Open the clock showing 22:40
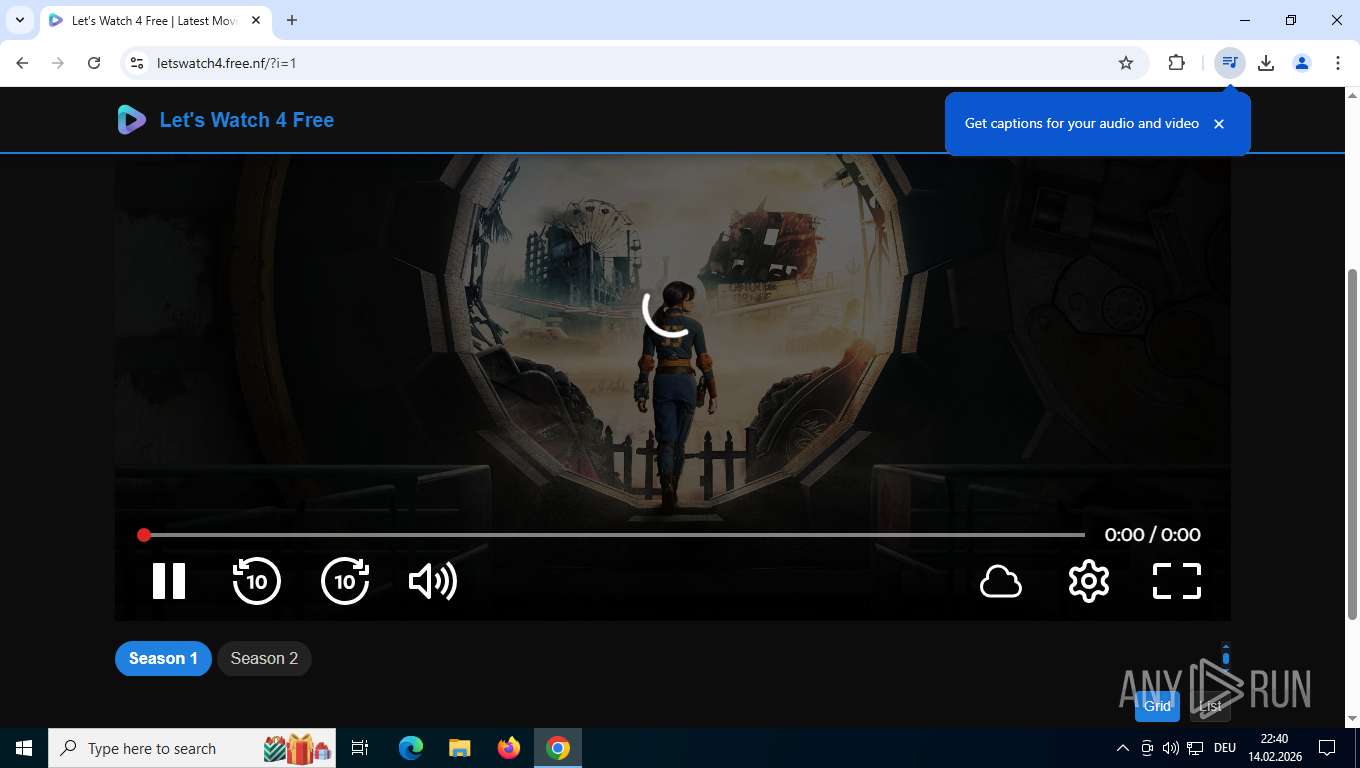The width and height of the screenshot is (1360, 768). click(1274, 748)
